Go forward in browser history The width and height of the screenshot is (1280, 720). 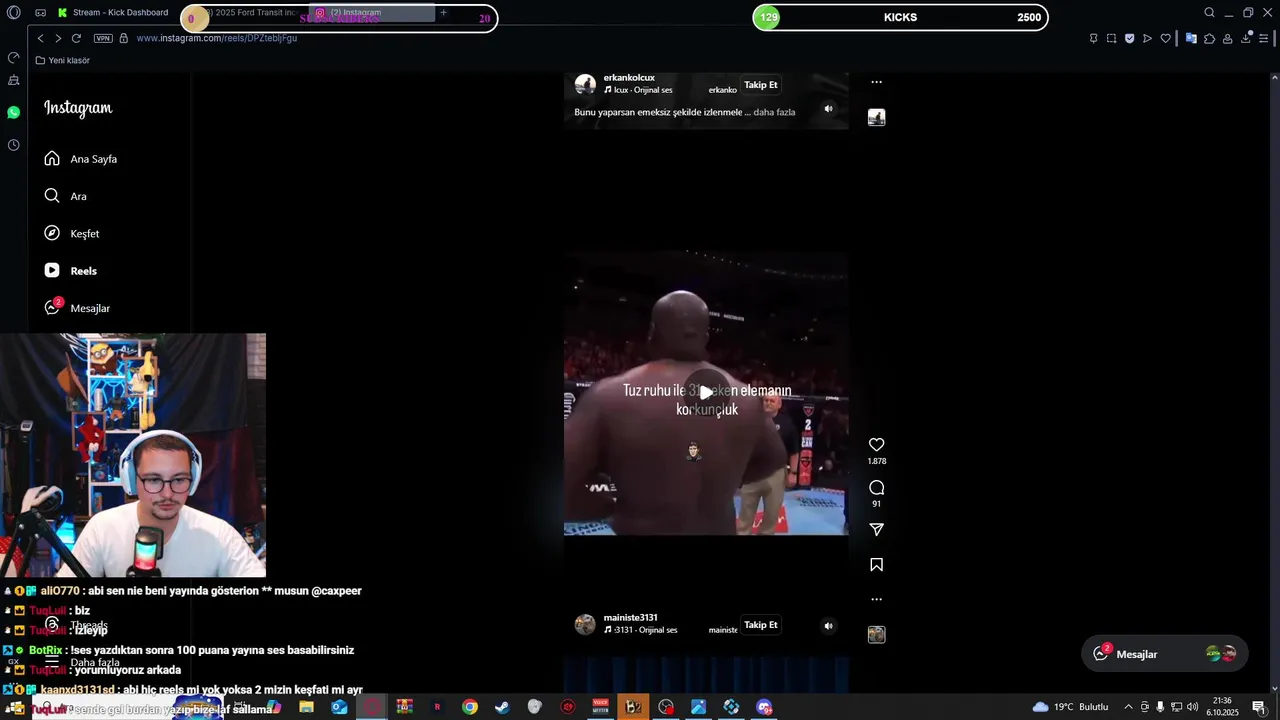pyautogui.click(x=58, y=38)
